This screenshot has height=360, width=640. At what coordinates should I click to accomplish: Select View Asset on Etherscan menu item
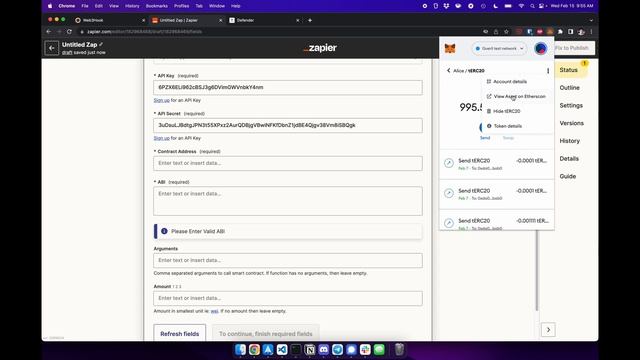pos(516,96)
